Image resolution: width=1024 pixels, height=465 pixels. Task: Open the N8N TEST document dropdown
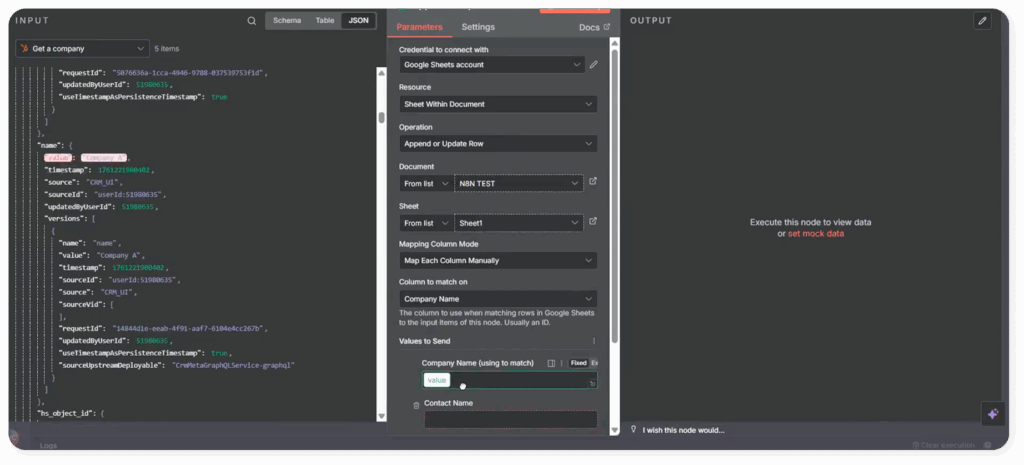click(x=519, y=184)
